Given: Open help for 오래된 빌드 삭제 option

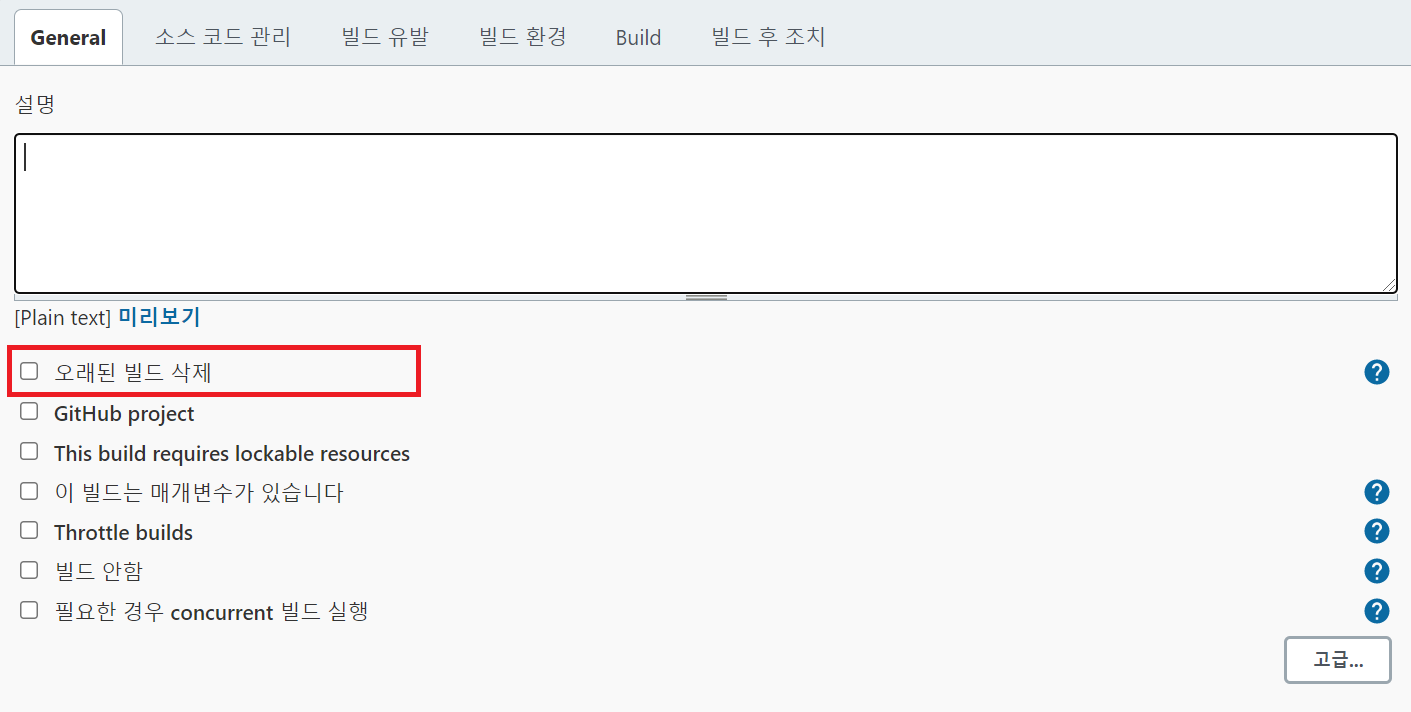Looking at the screenshot, I should [x=1376, y=371].
